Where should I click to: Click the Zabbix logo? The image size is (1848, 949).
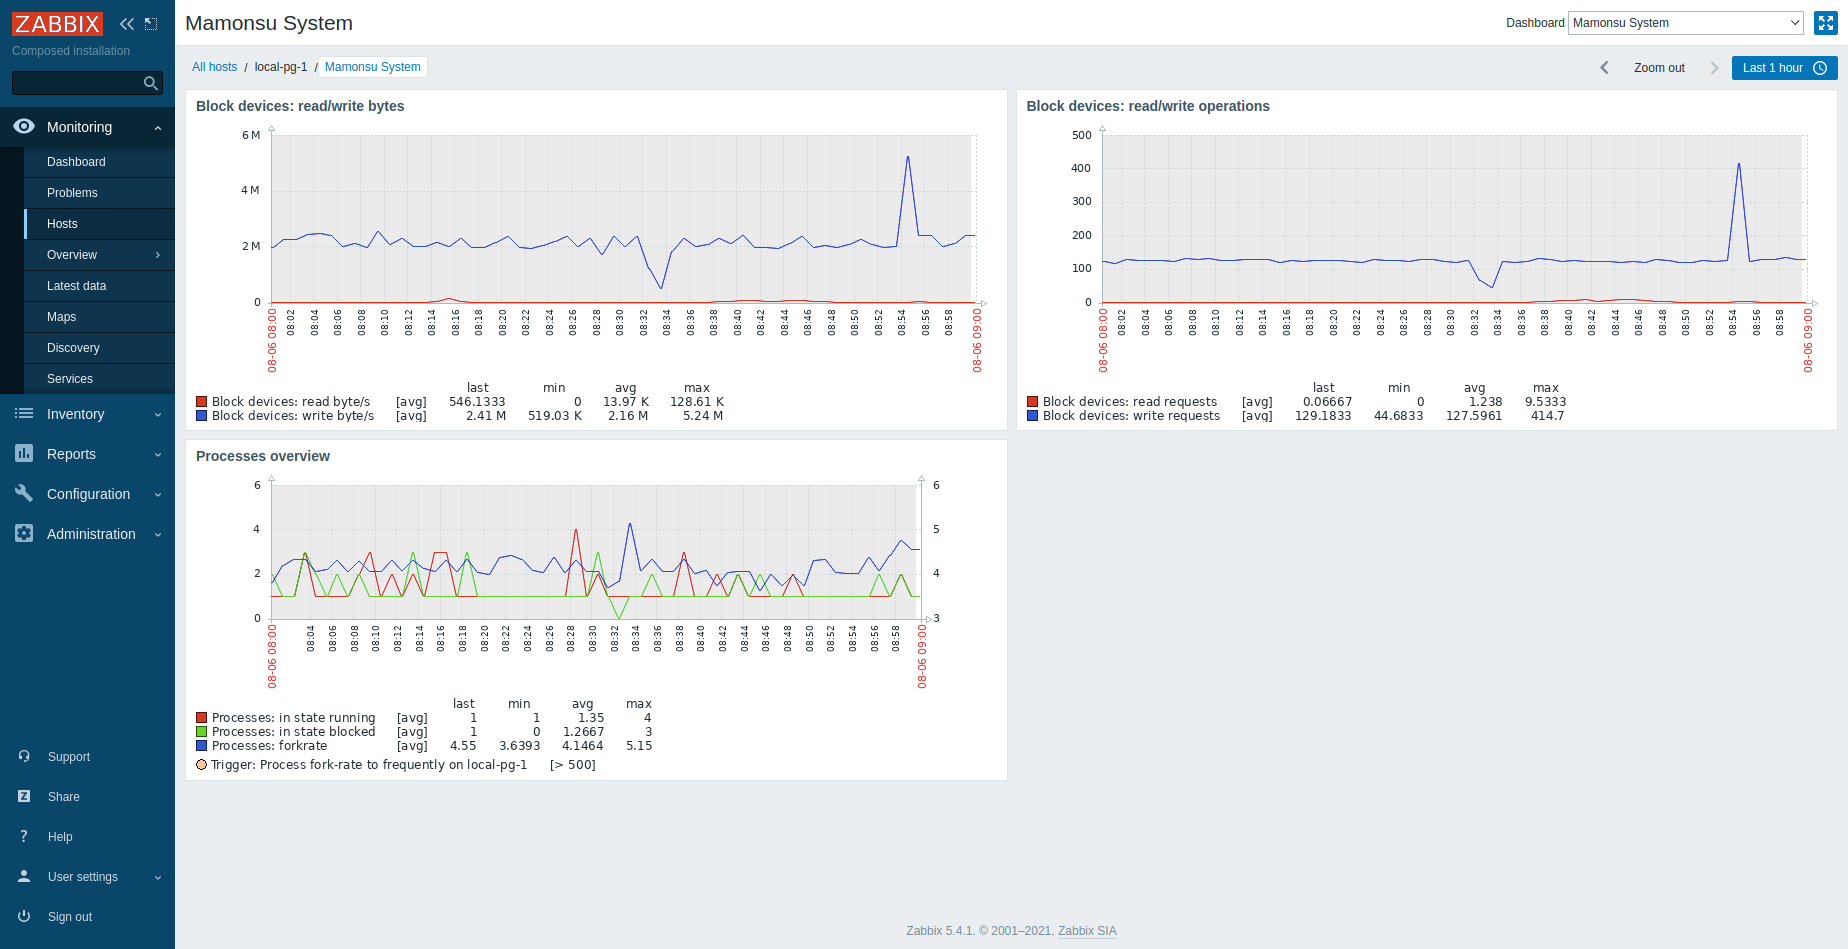(x=57, y=24)
